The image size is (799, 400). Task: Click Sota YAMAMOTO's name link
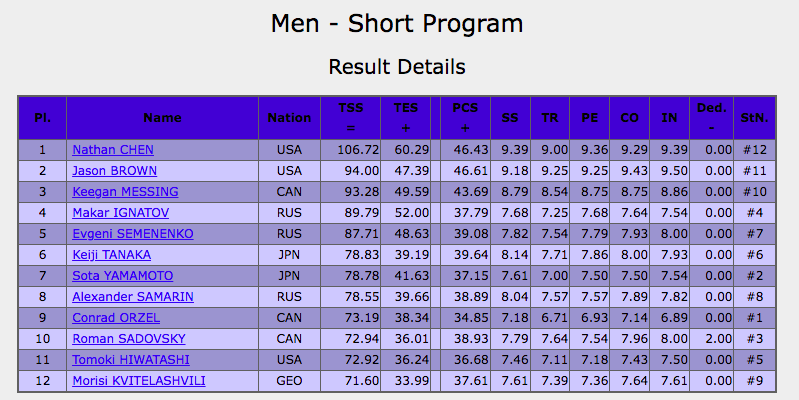click(x=121, y=275)
